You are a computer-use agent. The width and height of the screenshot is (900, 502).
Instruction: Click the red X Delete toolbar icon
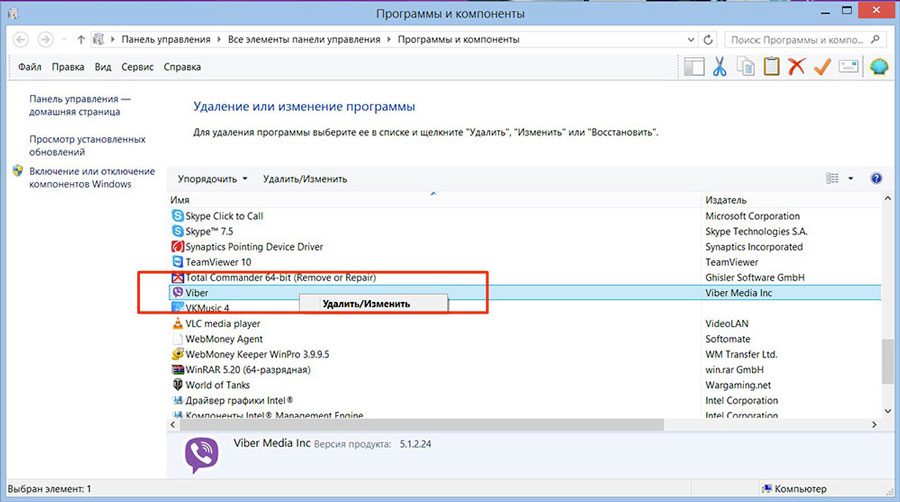click(x=797, y=67)
